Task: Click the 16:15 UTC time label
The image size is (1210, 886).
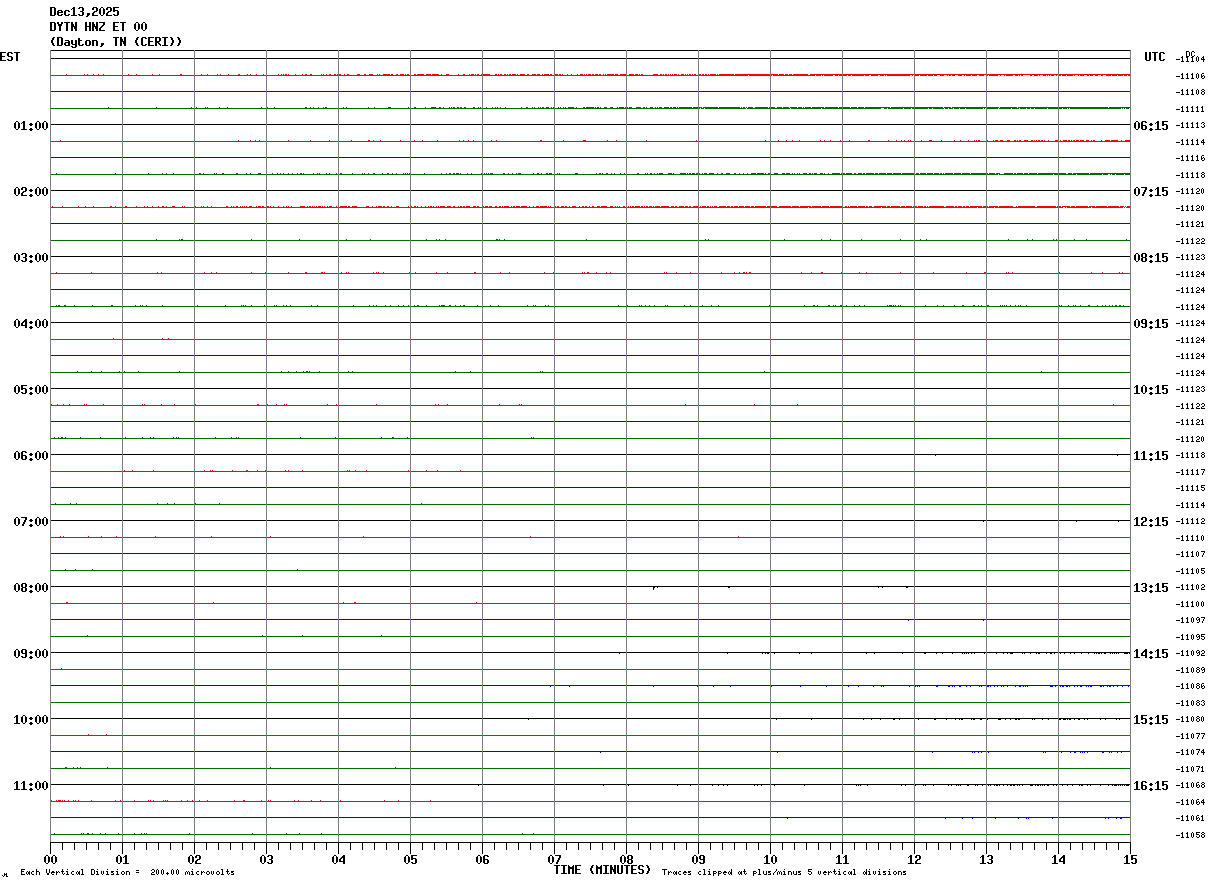Action: [1150, 785]
